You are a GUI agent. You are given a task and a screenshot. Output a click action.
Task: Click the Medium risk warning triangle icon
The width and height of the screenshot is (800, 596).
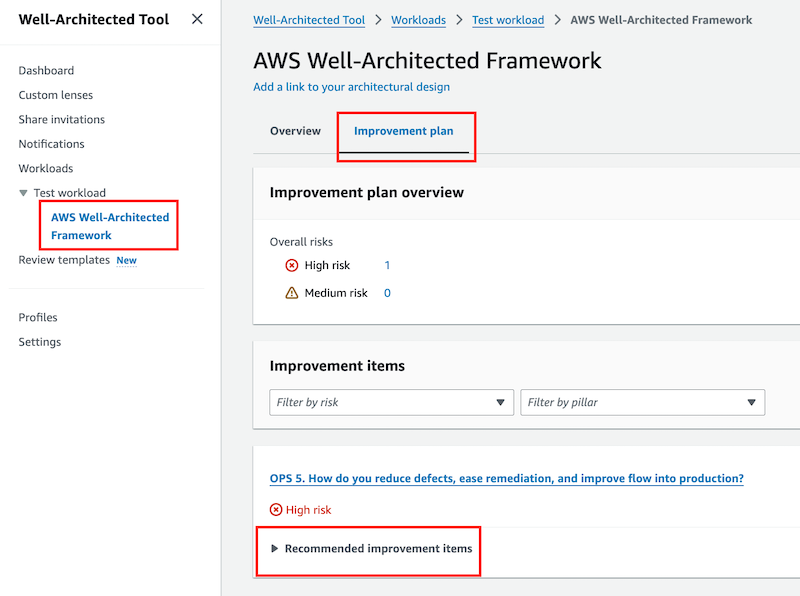[291, 293]
